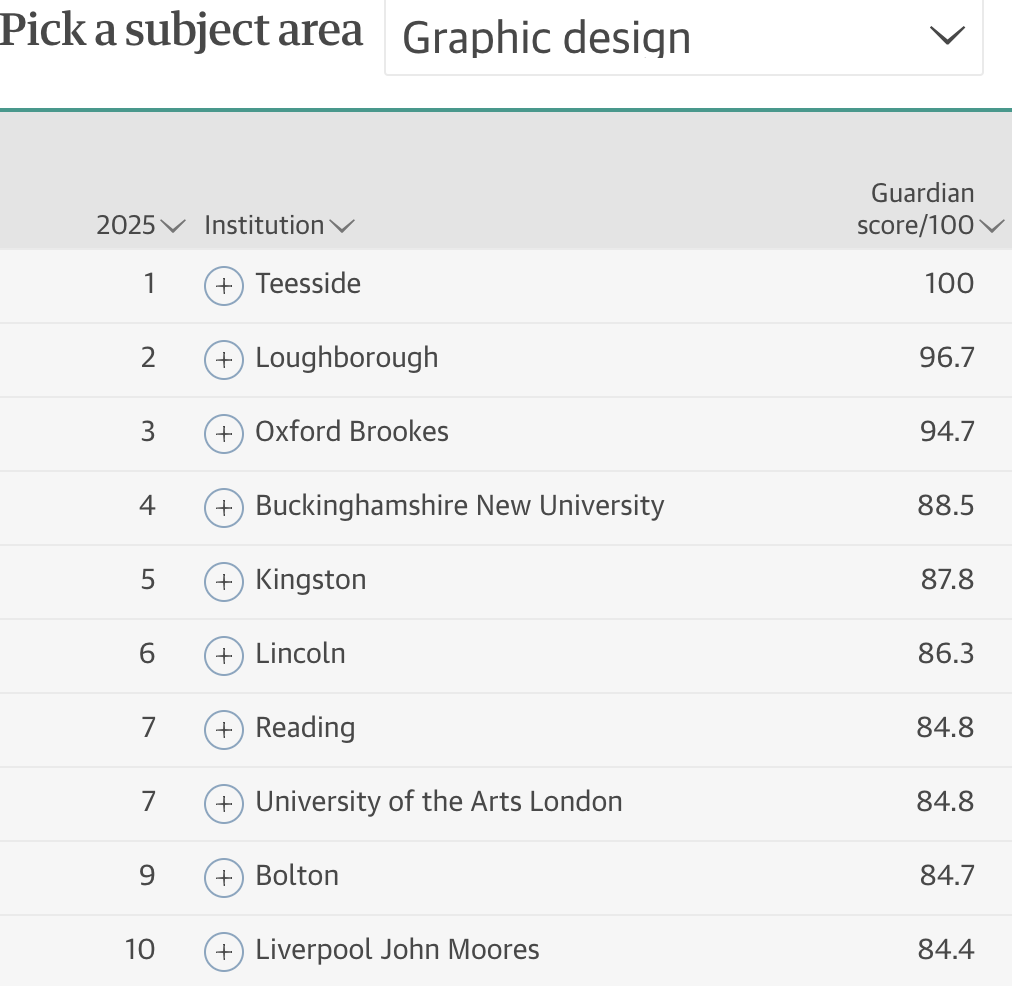
Task: Click the Kingston institution name
Action: click(310, 580)
